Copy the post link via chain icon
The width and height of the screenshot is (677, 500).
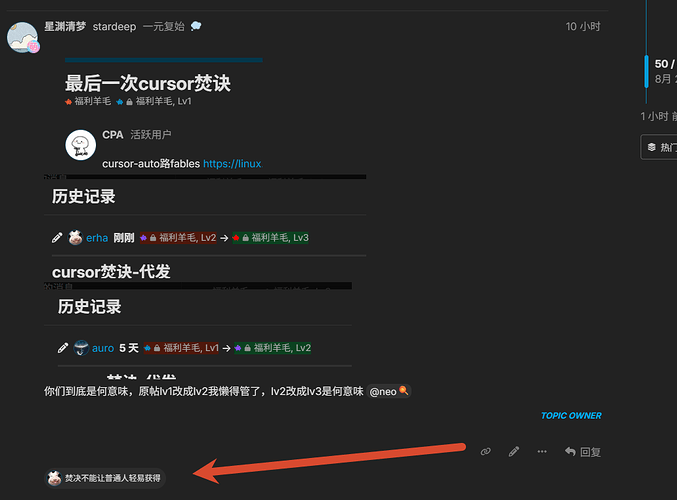click(x=486, y=452)
